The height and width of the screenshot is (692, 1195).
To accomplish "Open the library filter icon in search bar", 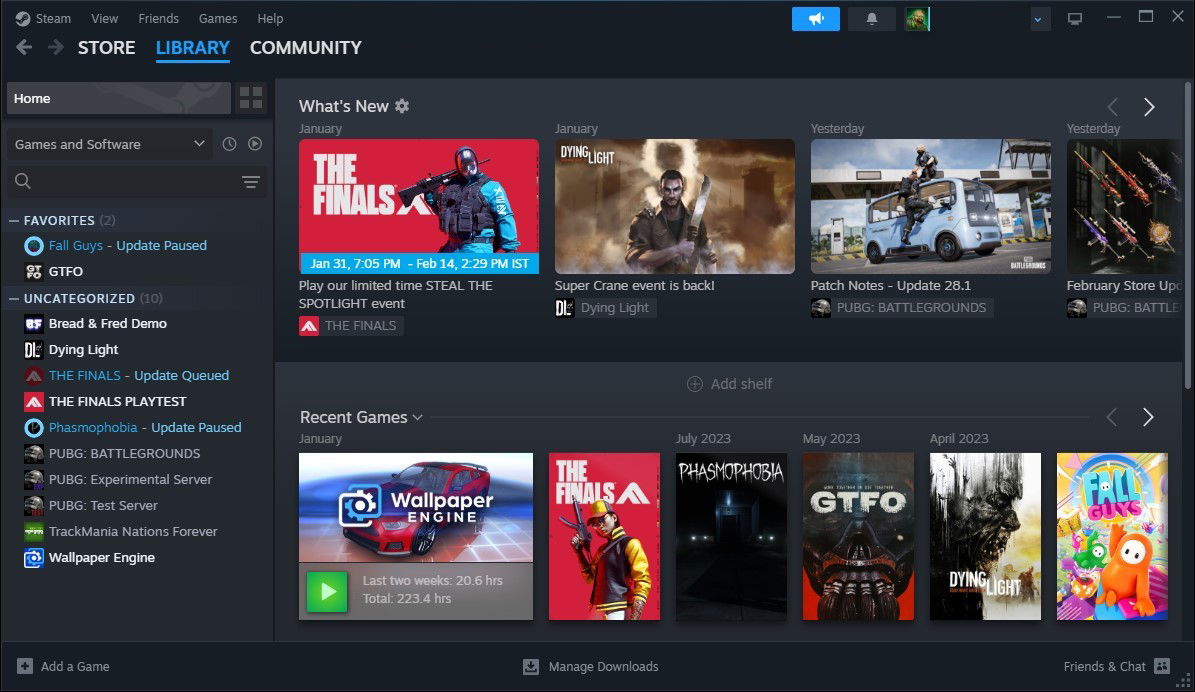I will [251, 181].
